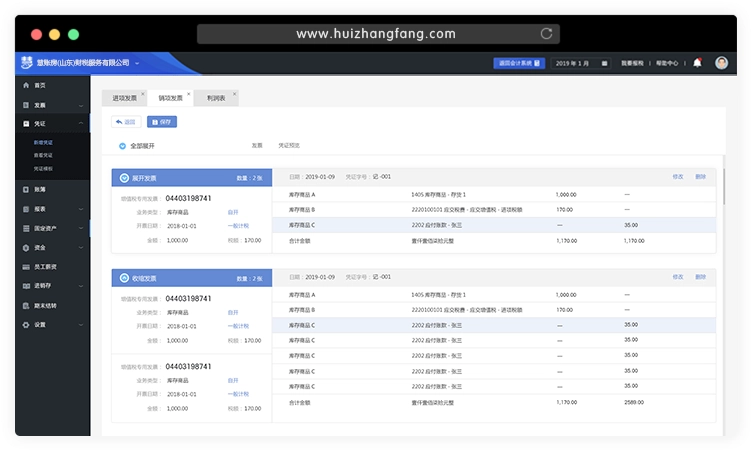The width and height of the screenshot is (752, 451).
Task: Click the calendar icon beside 2019年1月
Action: pyautogui.click(x=604, y=63)
